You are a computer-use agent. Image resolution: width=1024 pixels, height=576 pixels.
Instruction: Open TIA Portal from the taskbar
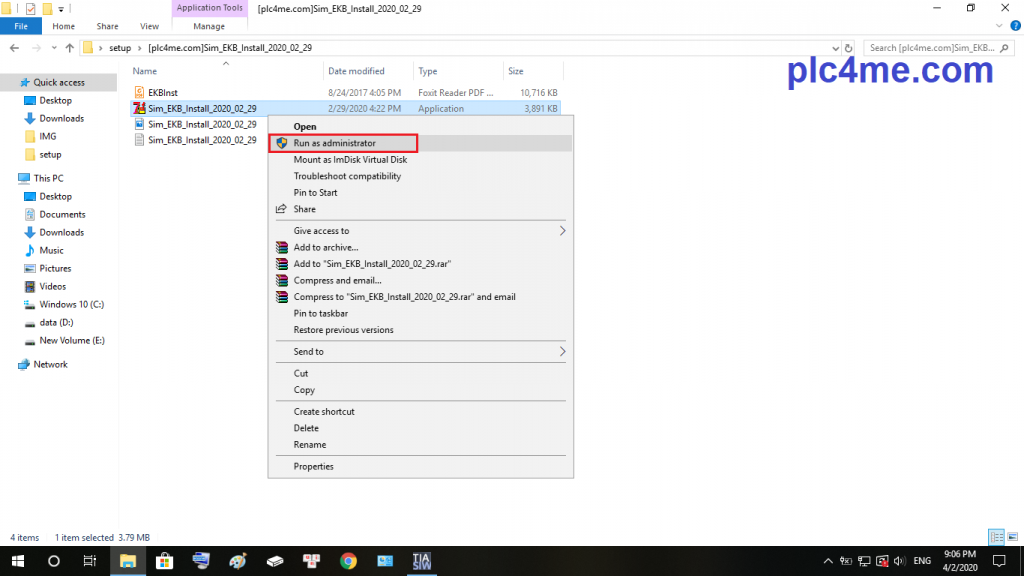tap(422, 561)
